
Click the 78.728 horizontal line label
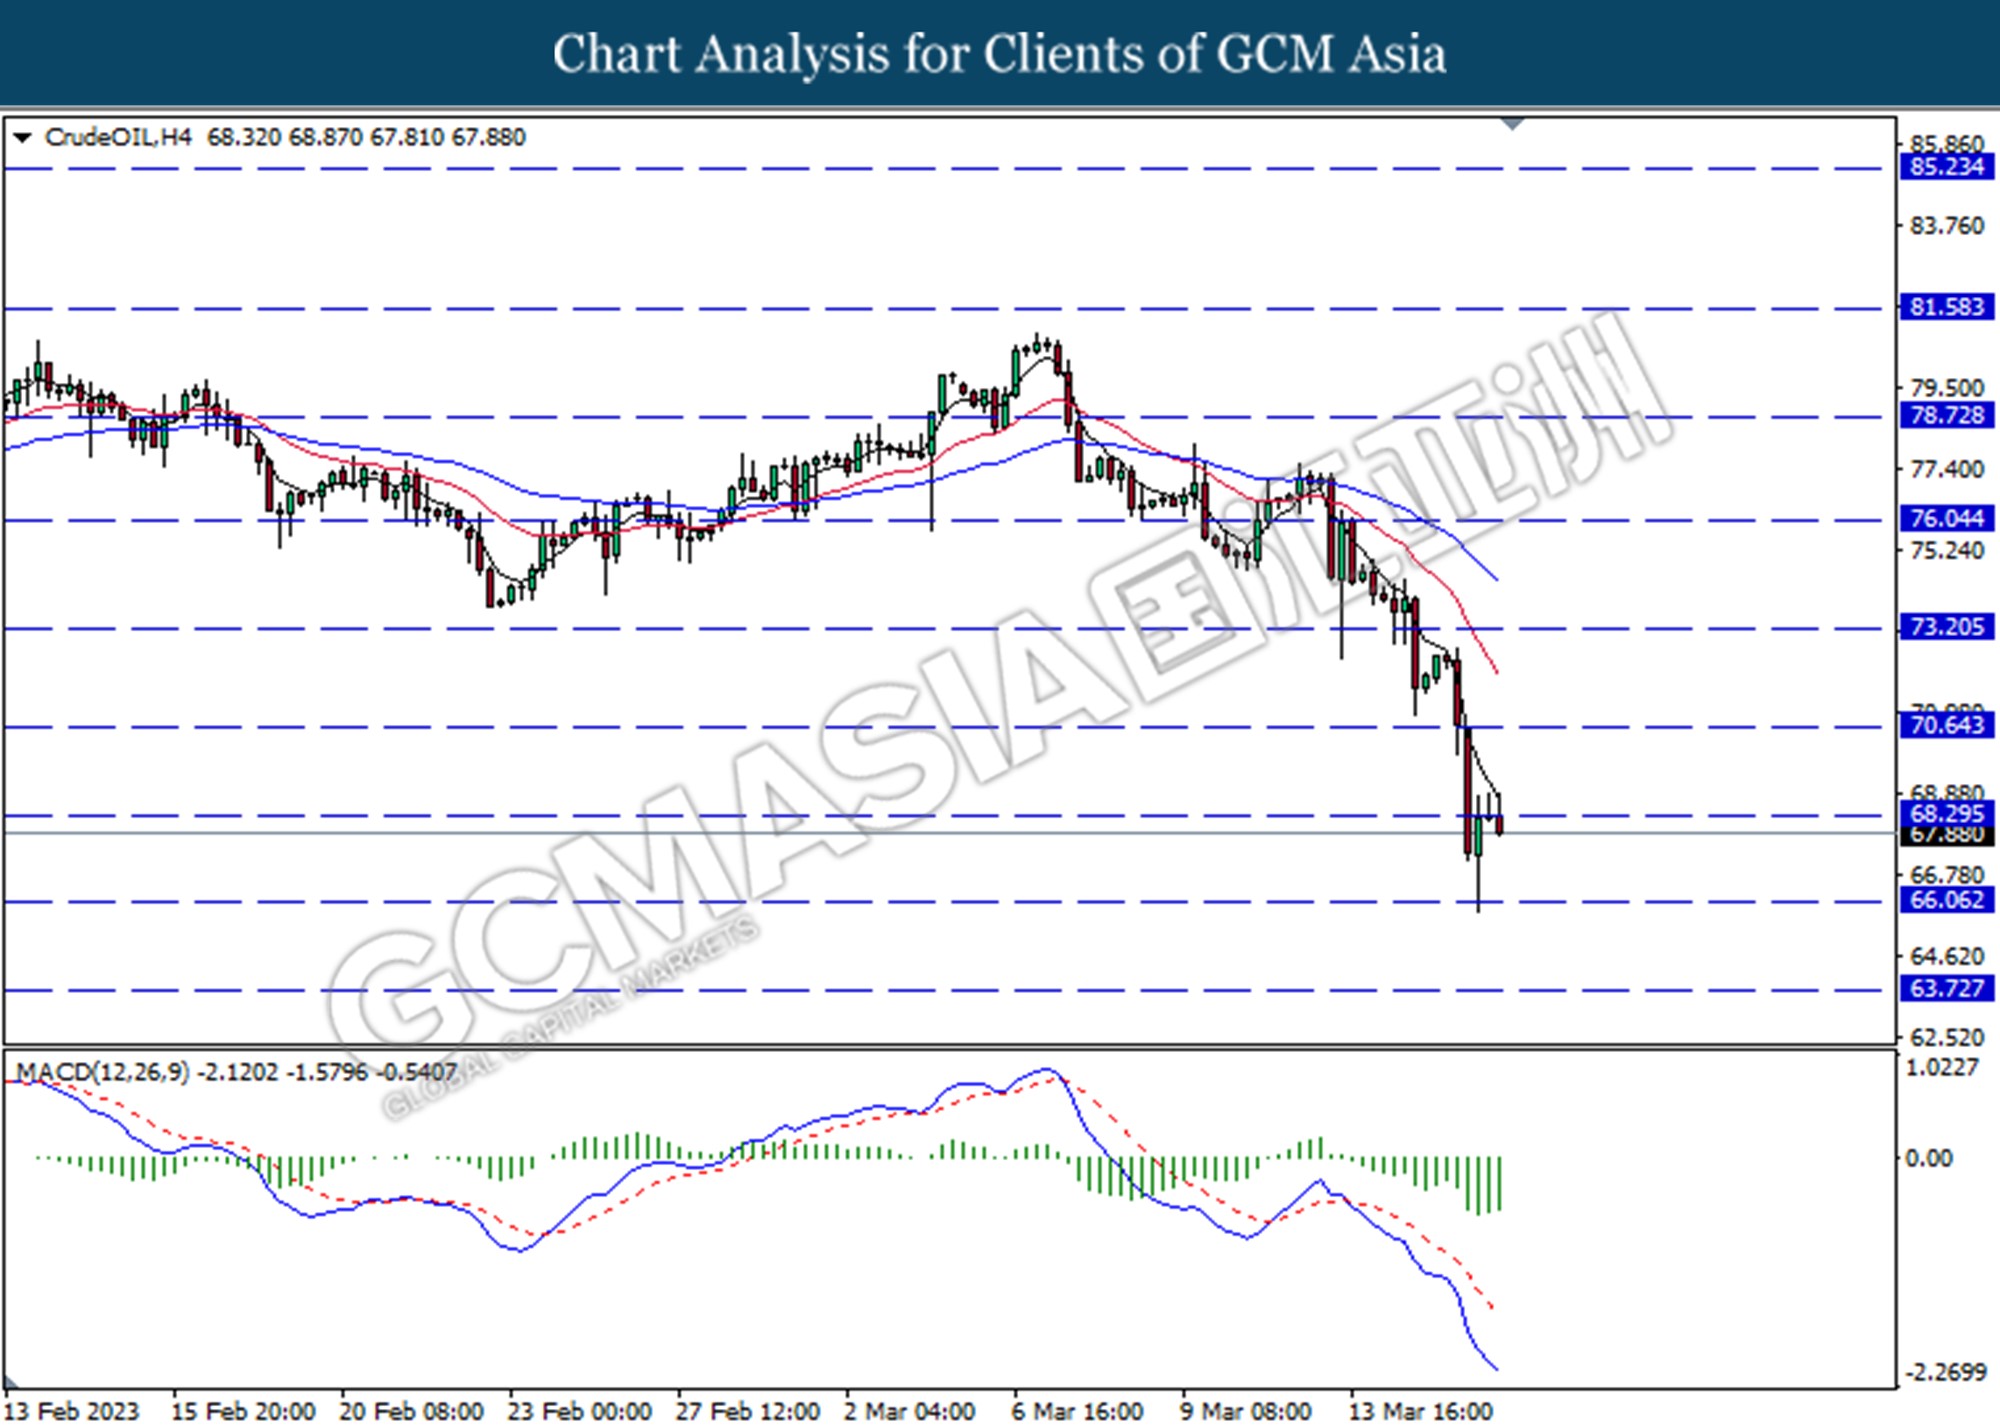click(x=1945, y=415)
